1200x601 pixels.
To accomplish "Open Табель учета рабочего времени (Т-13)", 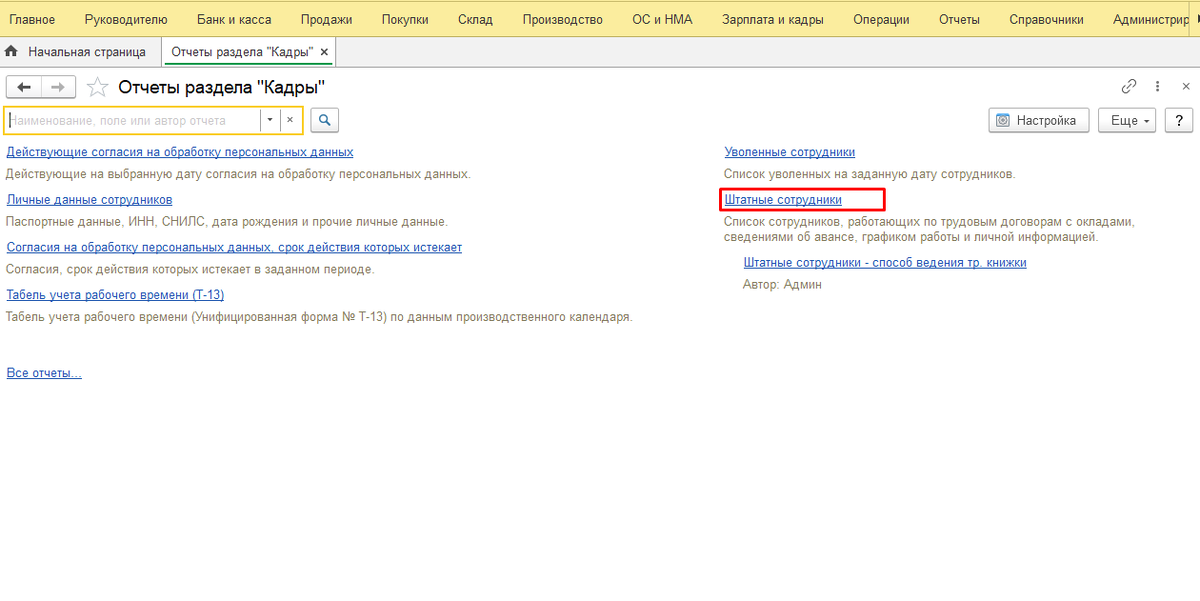I will [x=115, y=295].
